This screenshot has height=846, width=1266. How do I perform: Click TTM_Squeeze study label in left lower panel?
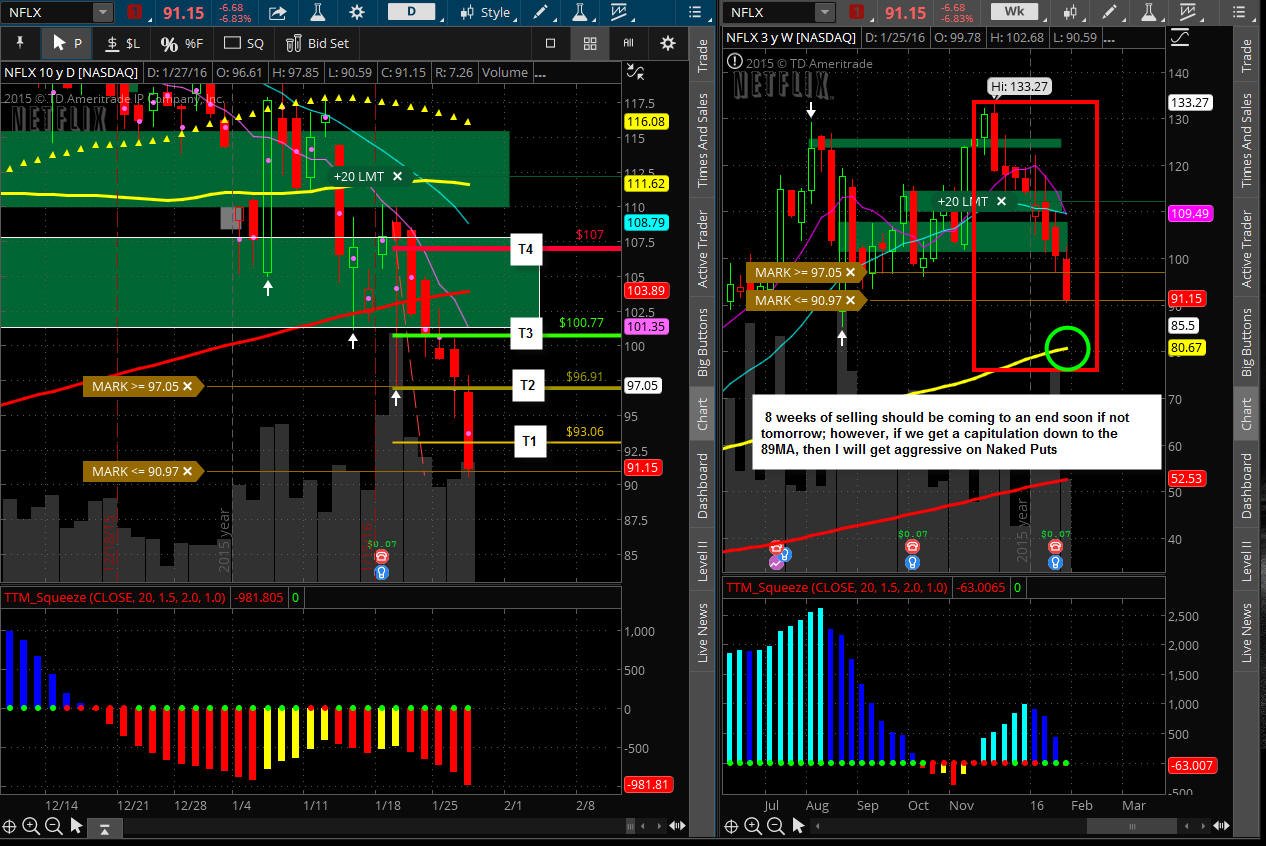114,597
